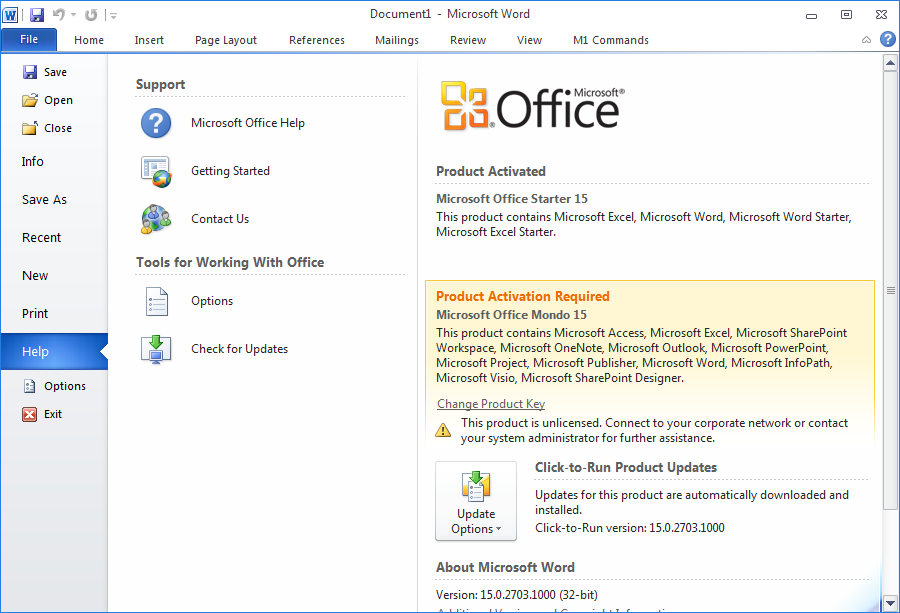900x613 pixels.
Task: Open the Mailings ribbon tab
Action: [x=397, y=40]
